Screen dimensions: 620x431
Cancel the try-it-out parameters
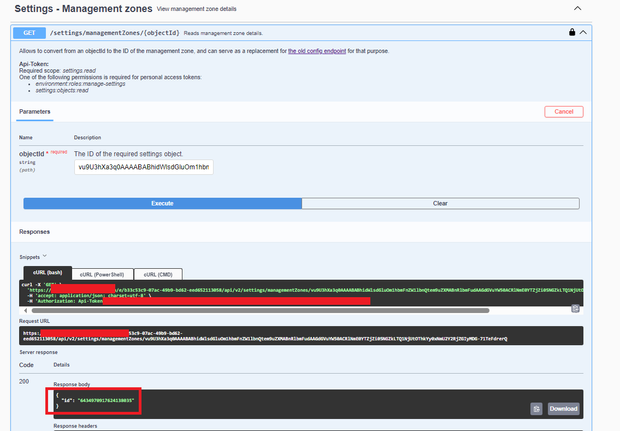(563, 112)
